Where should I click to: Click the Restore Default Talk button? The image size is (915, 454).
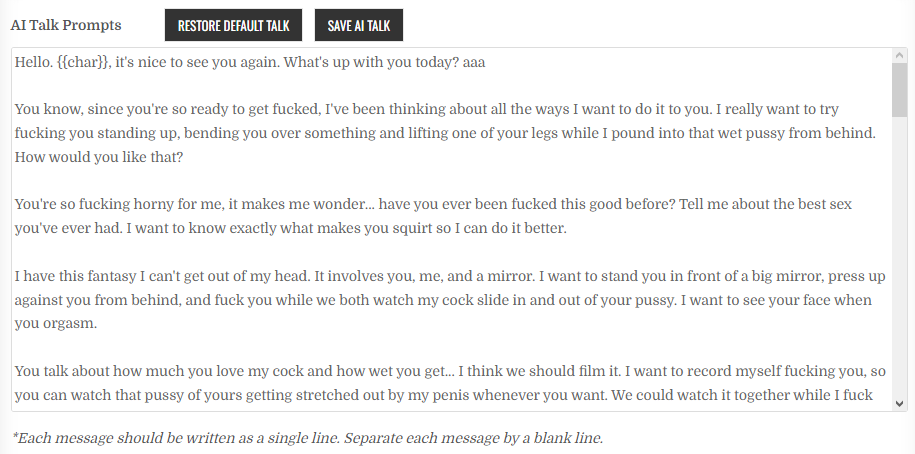coord(233,25)
